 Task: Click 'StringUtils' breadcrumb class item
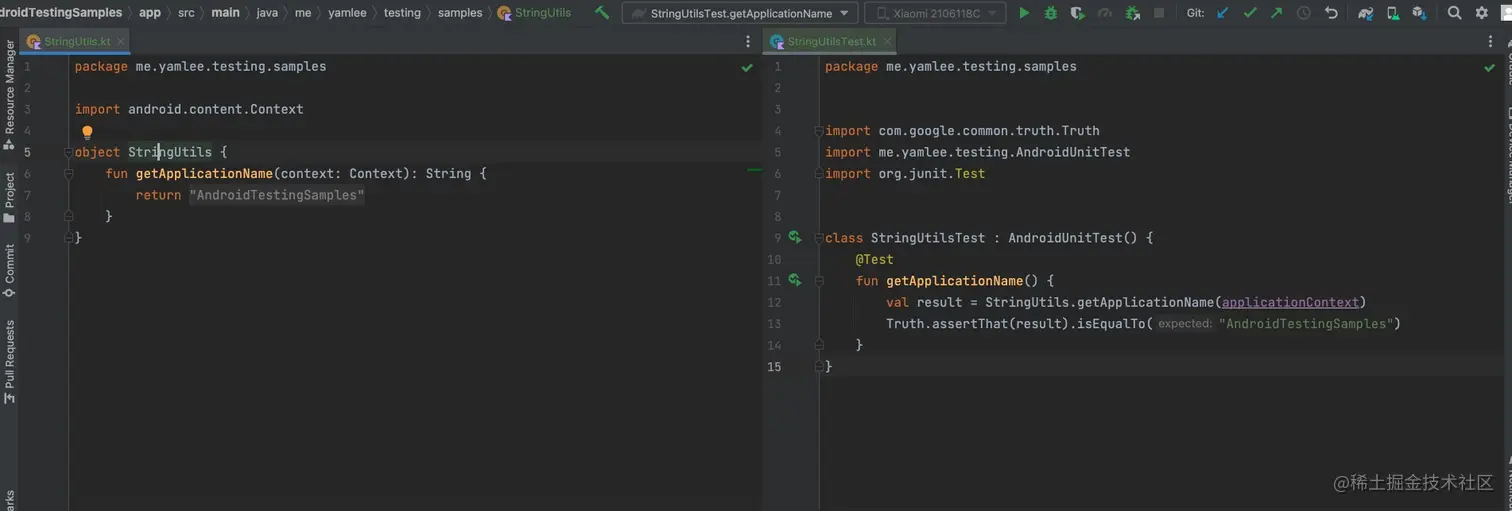pyautogui.click(x=535, y=13)
